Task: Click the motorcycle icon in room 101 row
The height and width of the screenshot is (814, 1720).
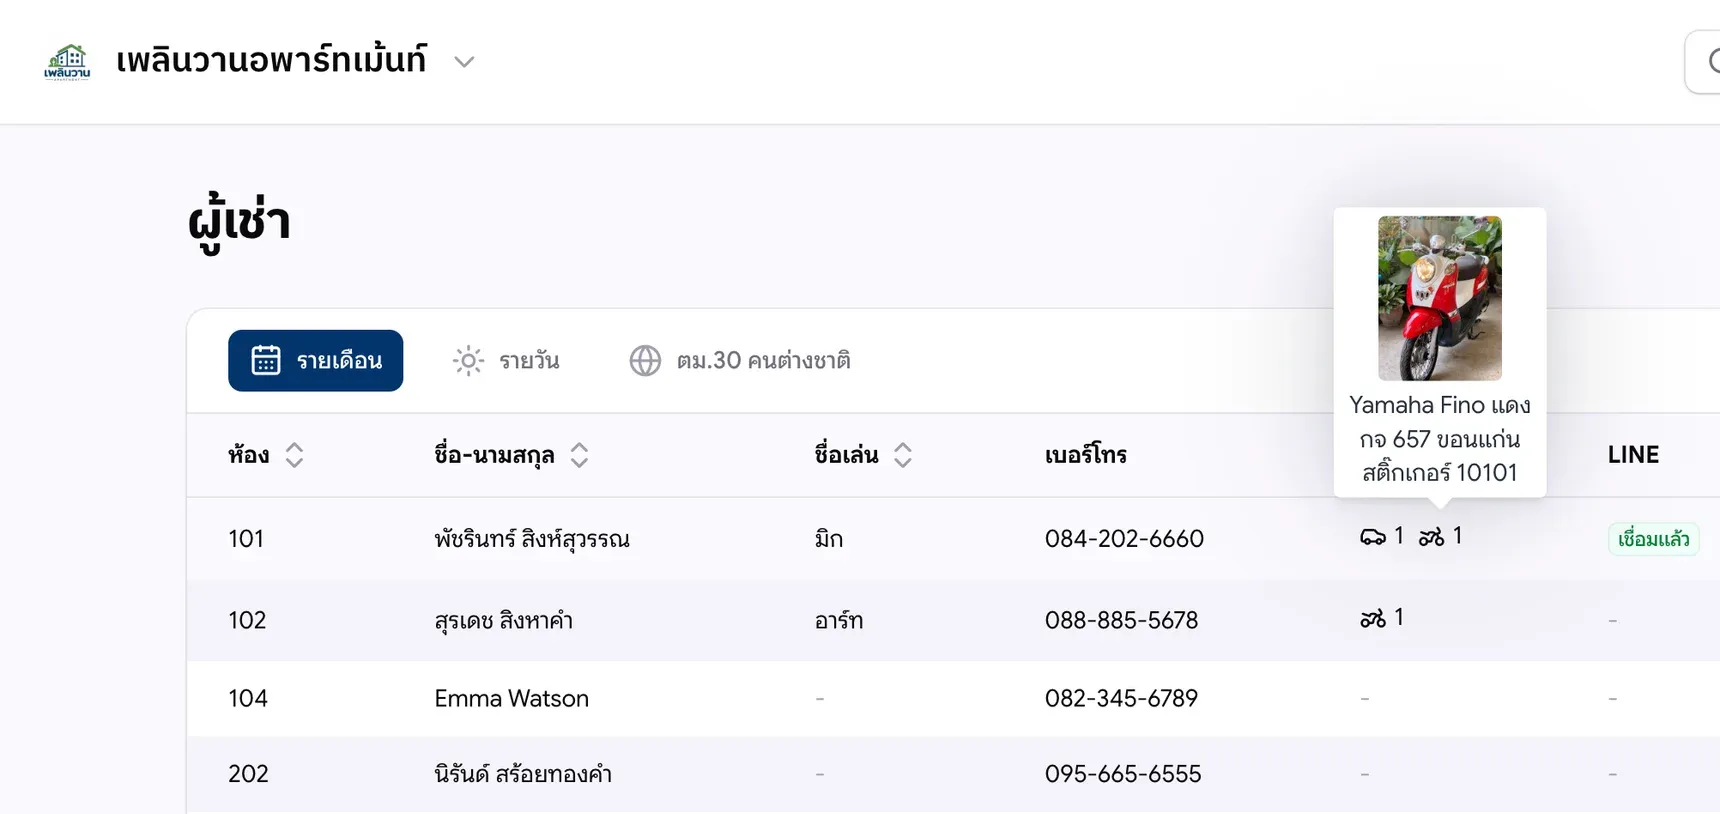Action: (1431, 537)
